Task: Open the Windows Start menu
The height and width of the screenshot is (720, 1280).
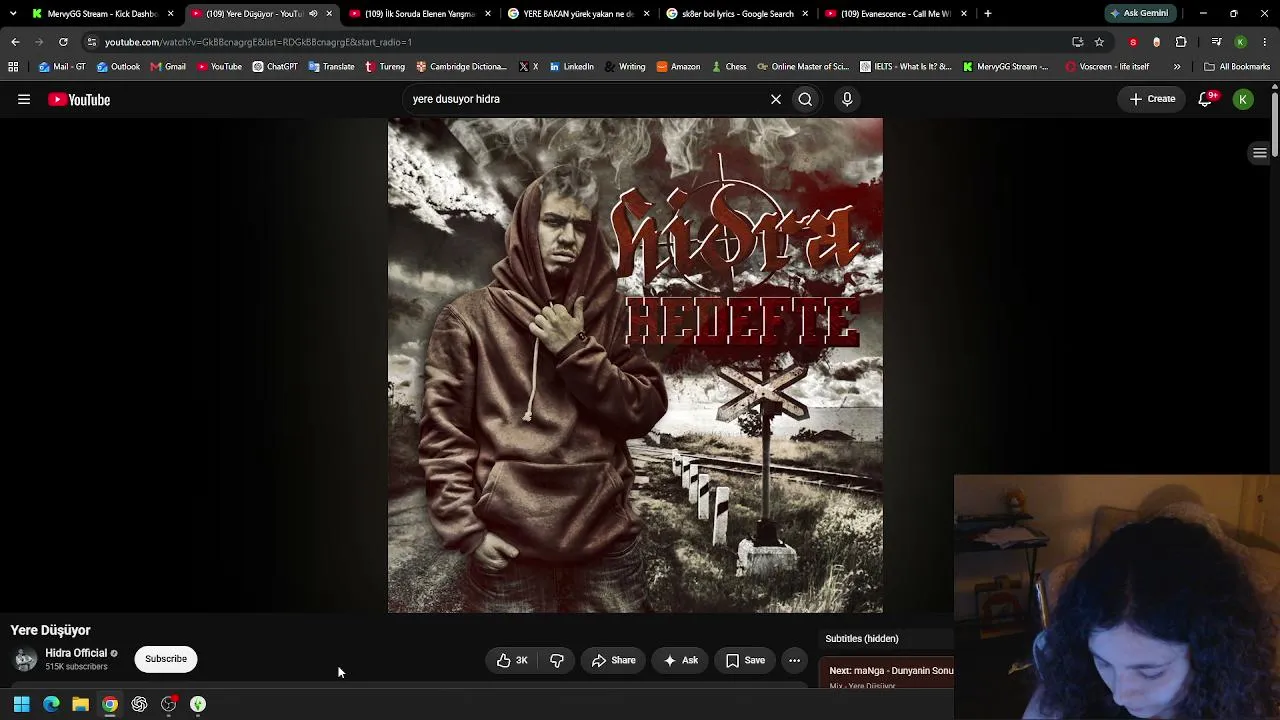Action: [21, 704]
